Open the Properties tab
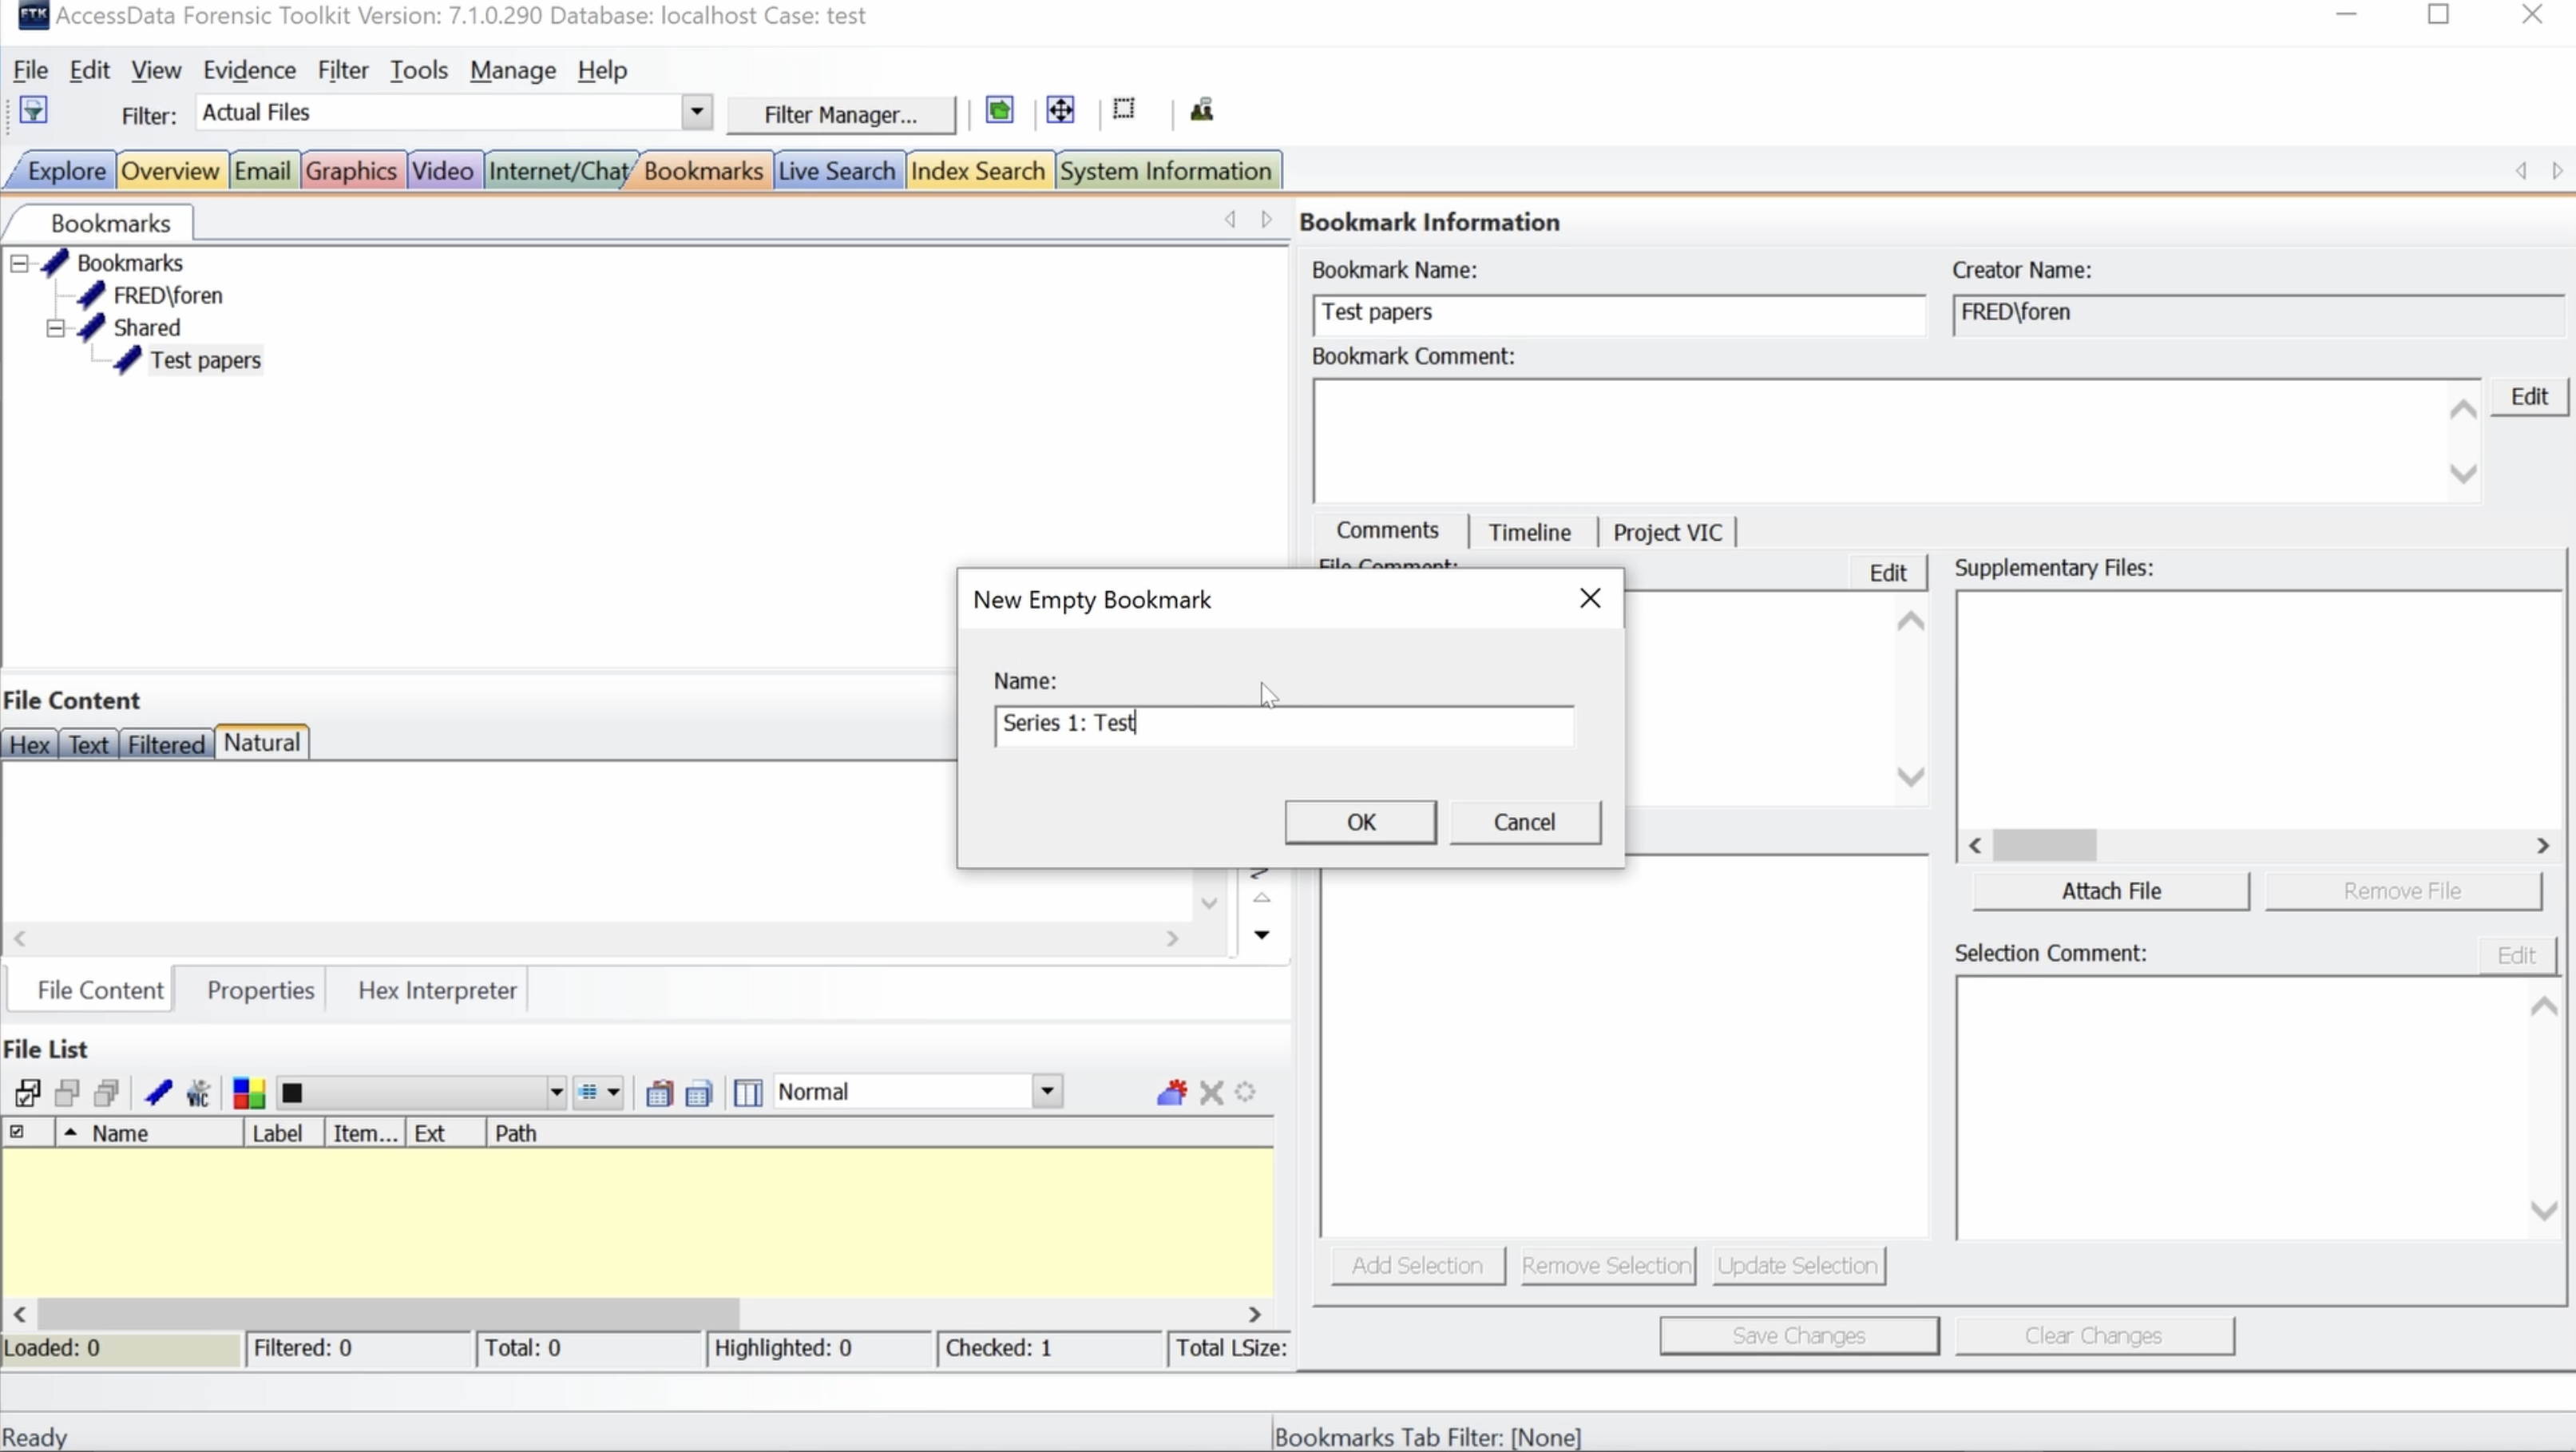This screenshot has height=1452, width=2576. [260, 990]
